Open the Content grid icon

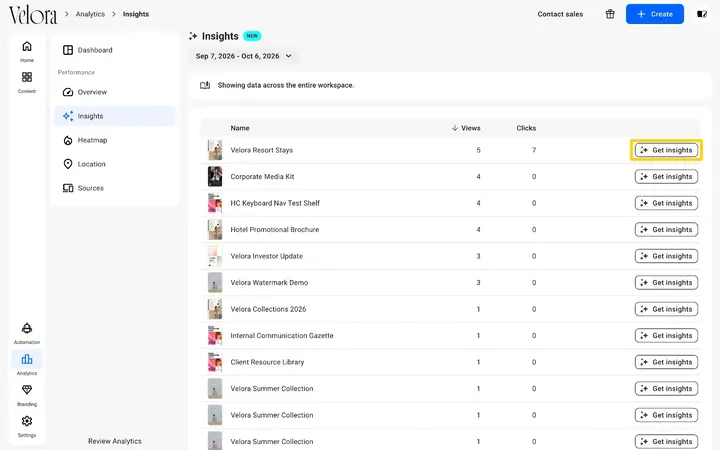[27, 77]
